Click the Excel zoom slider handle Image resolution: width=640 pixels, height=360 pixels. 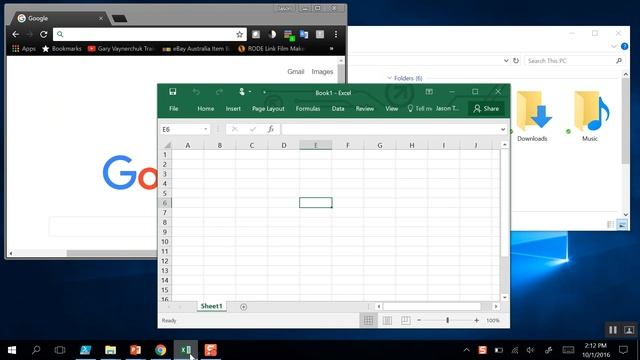(448, 320)
